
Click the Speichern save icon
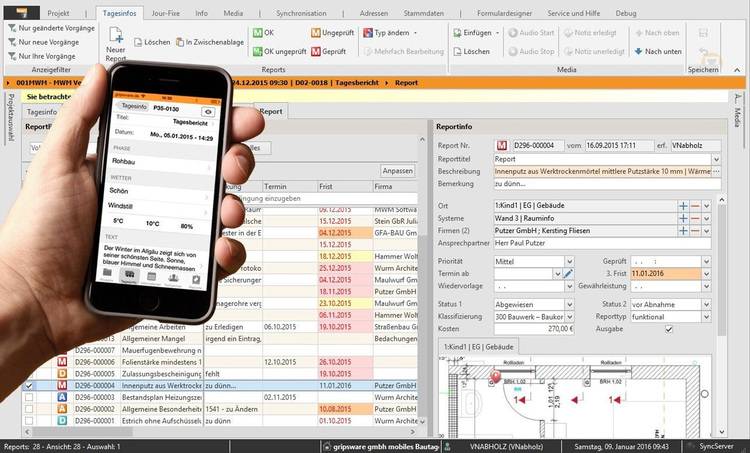(704, 45)
